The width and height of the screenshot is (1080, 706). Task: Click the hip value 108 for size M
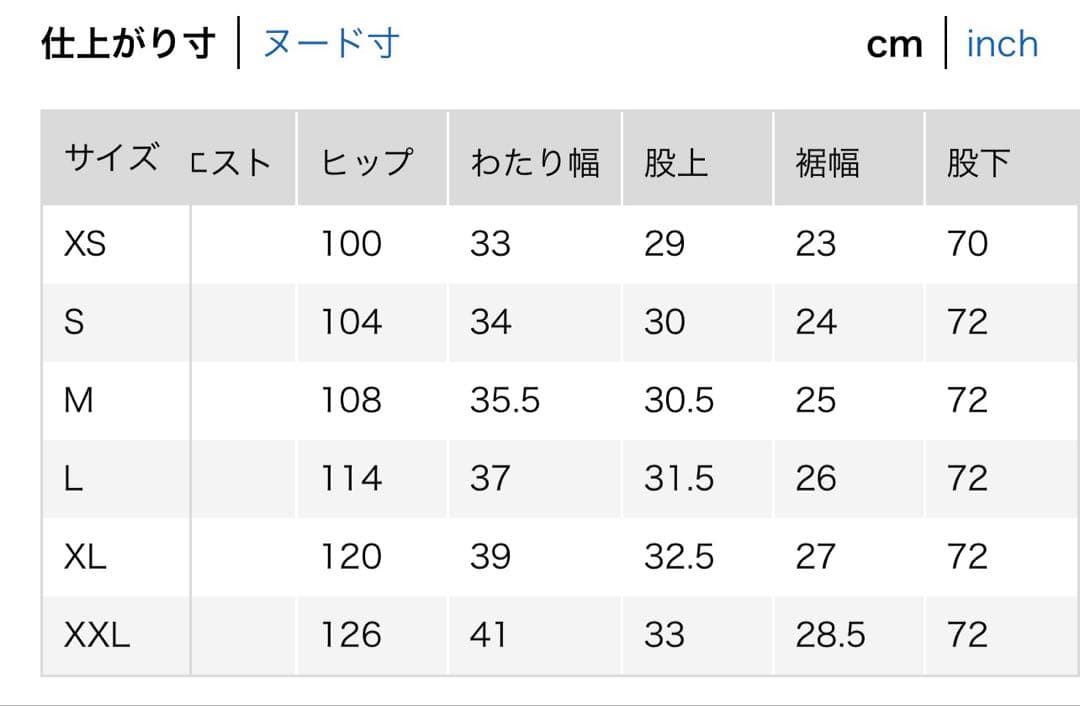pos(351,400)
